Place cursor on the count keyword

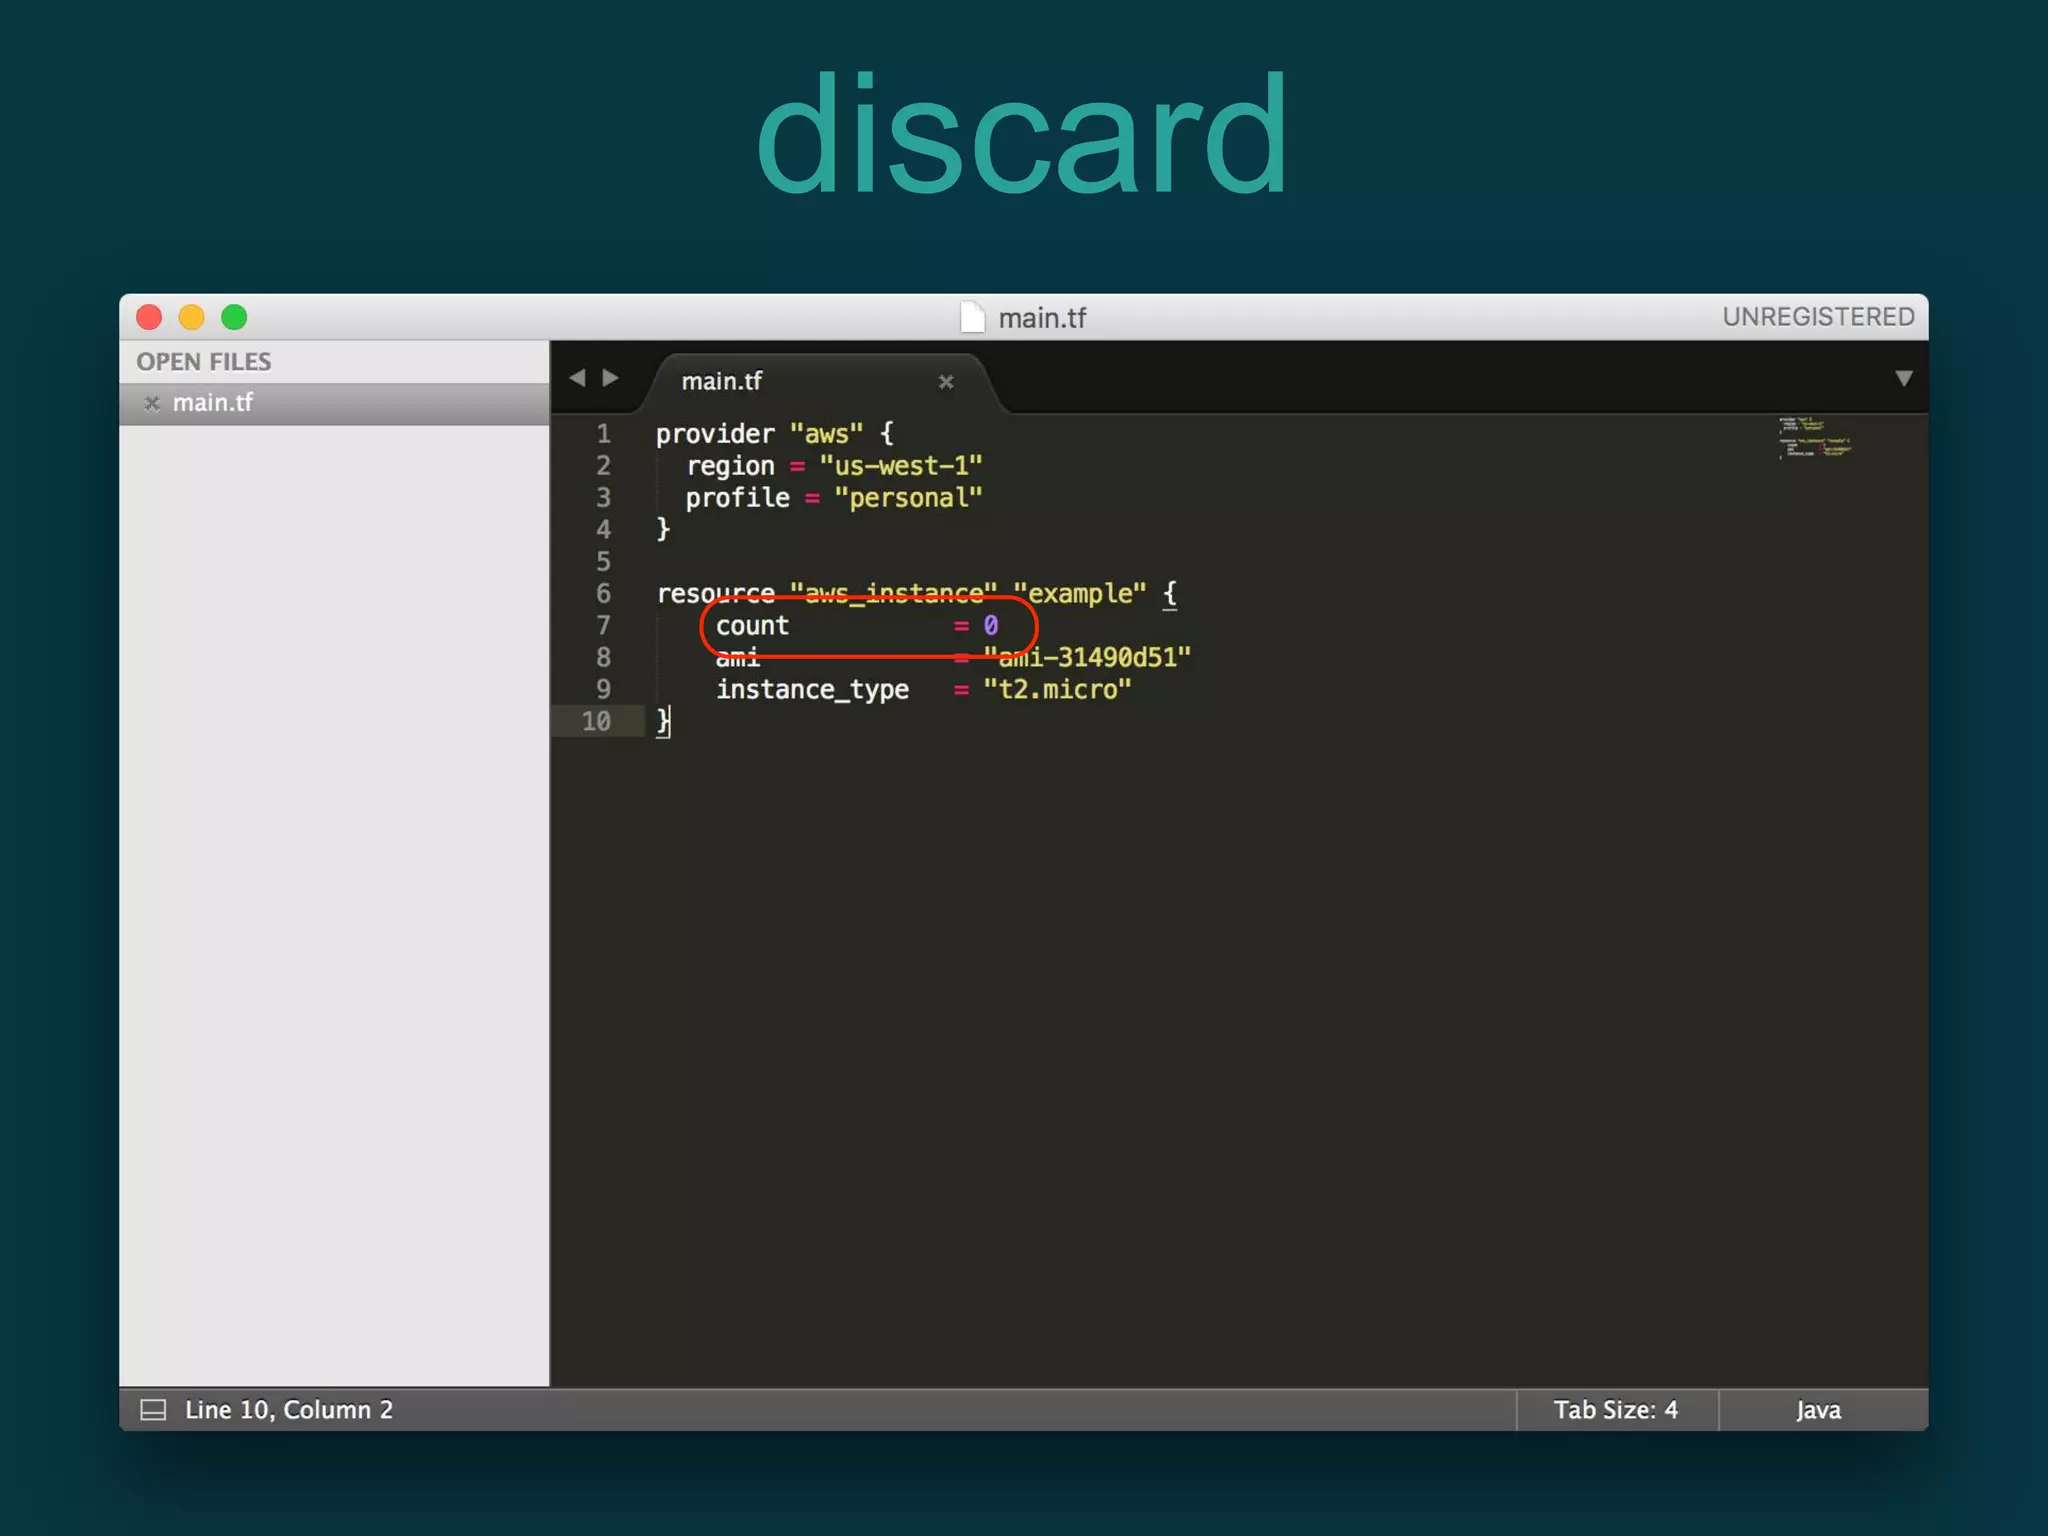(x=752, y=626)
